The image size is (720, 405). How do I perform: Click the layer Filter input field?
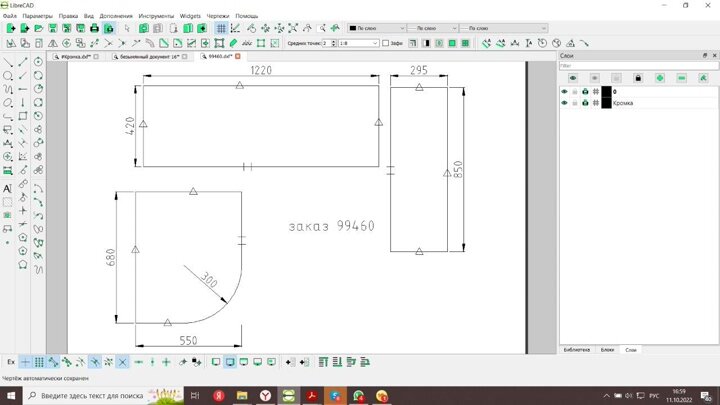click(638, 66)
